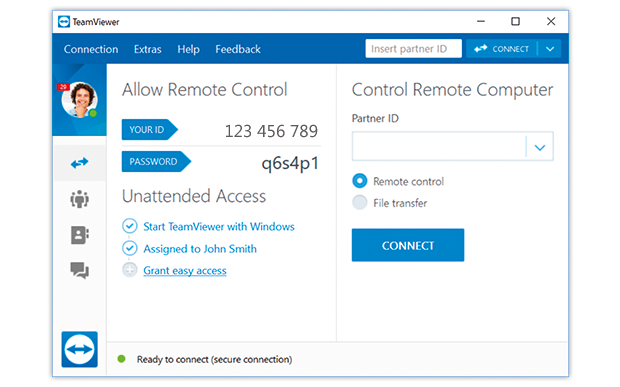Open the Connection menu
620x387 pixels.
(x=91, y=49)
